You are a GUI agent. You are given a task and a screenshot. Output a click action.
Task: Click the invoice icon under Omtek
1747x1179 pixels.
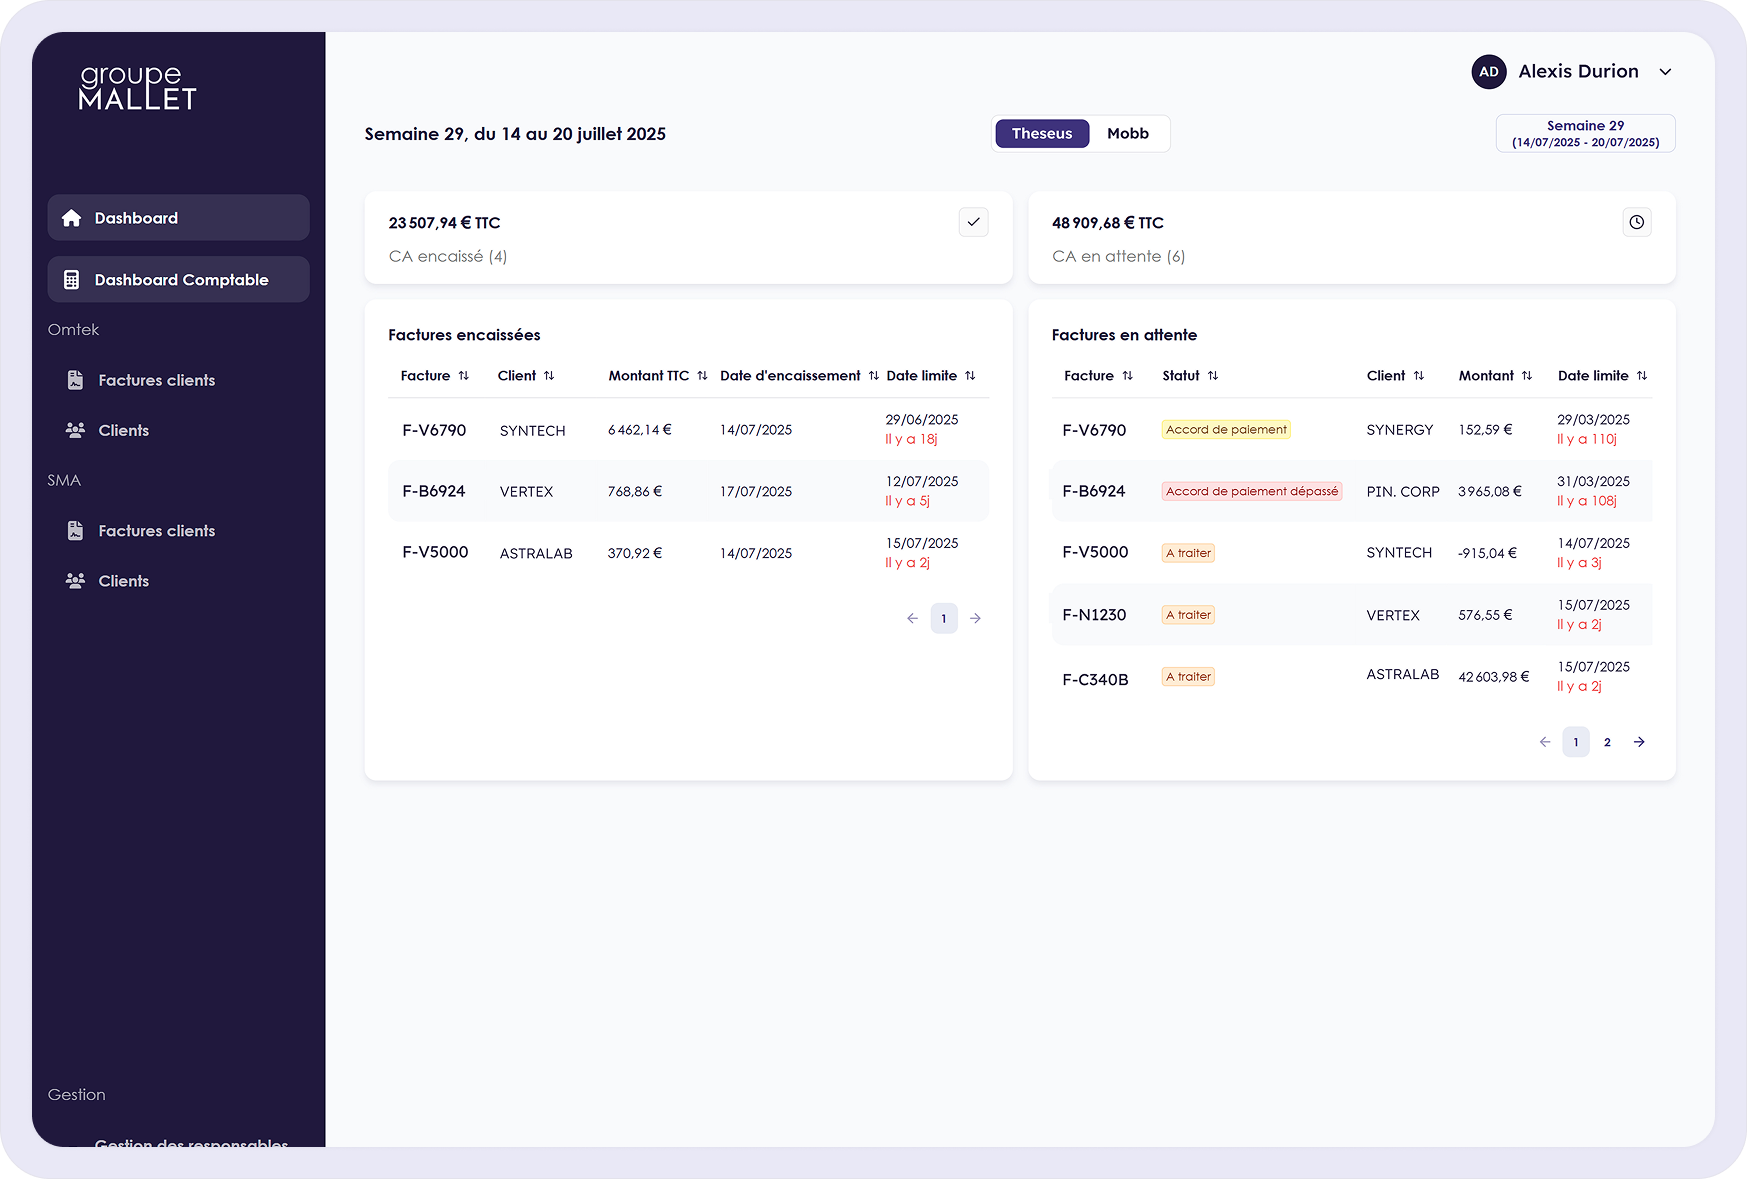click(75, 380)
